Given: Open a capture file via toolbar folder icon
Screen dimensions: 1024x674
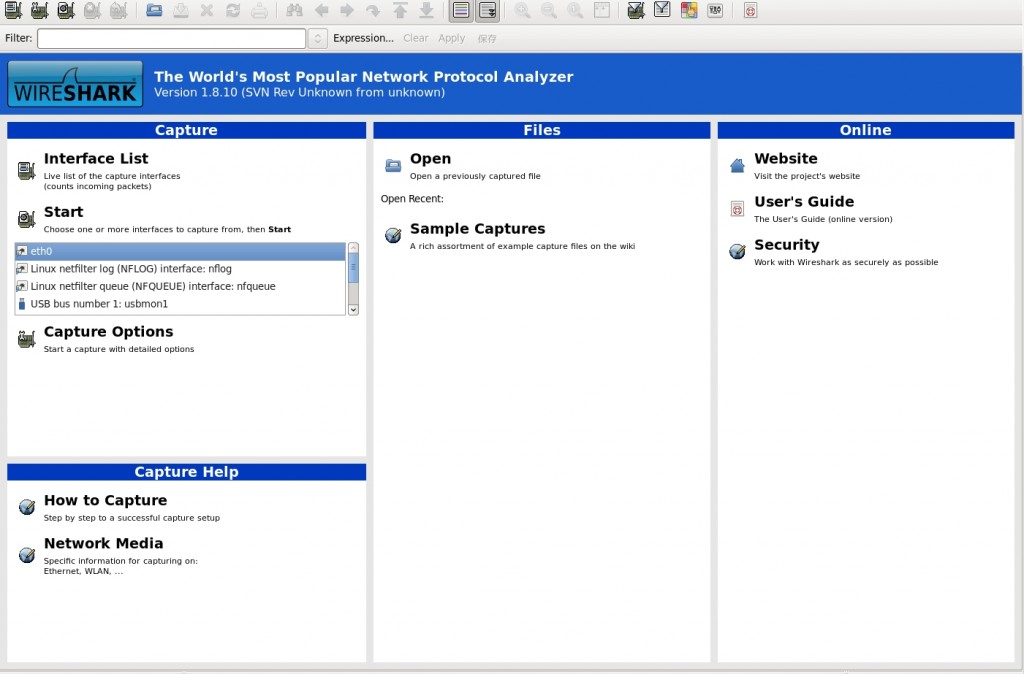Looking at the screenshot, I should [154, 10].
